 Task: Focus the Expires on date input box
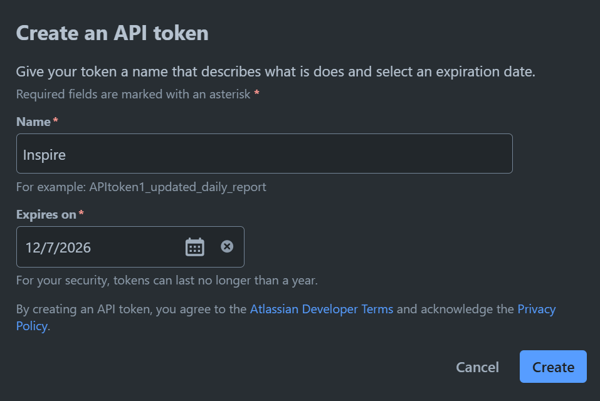click(100, 247)
